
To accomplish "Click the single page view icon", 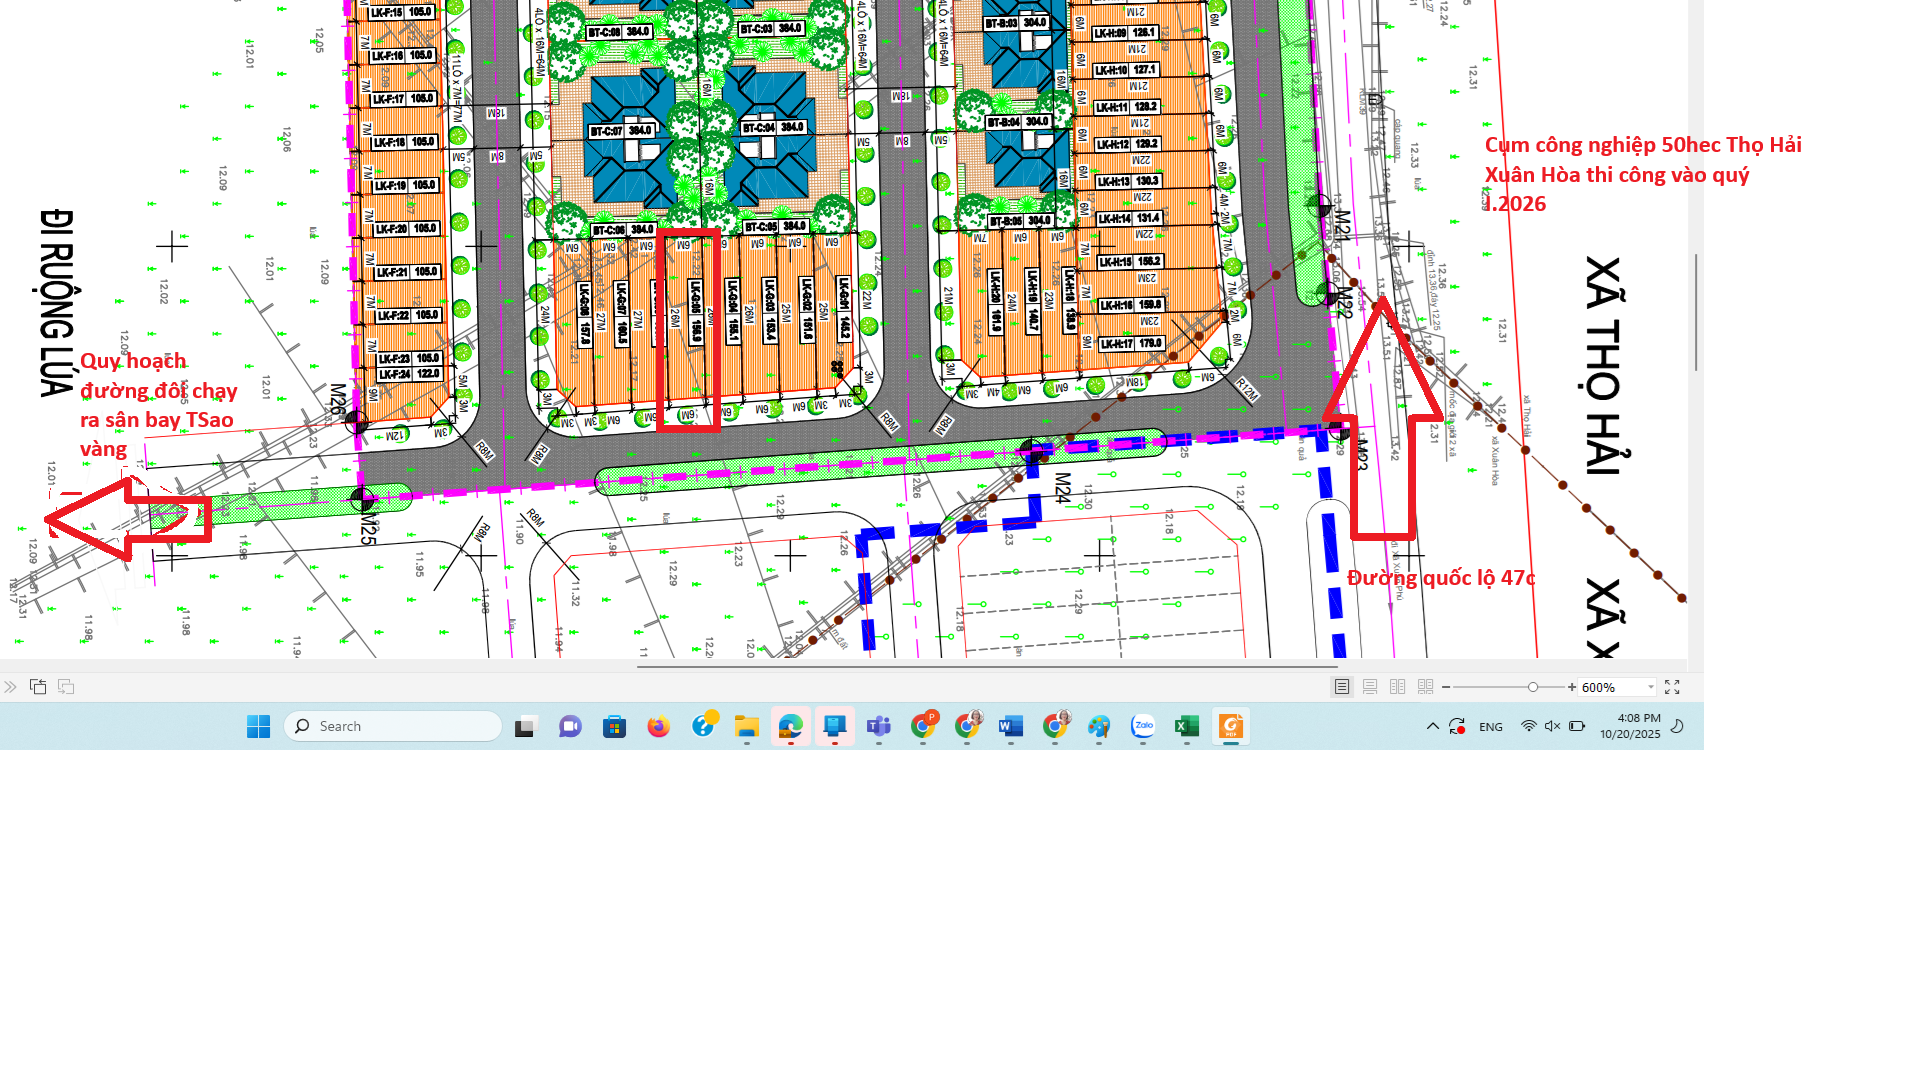I will click(x=1342, y=687).
